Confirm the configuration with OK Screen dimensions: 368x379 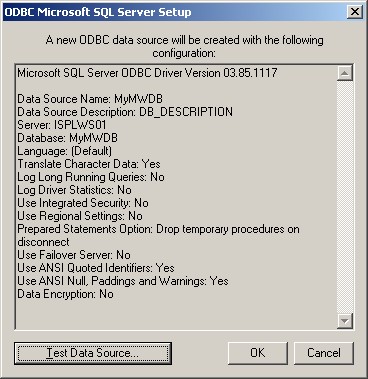258,353
